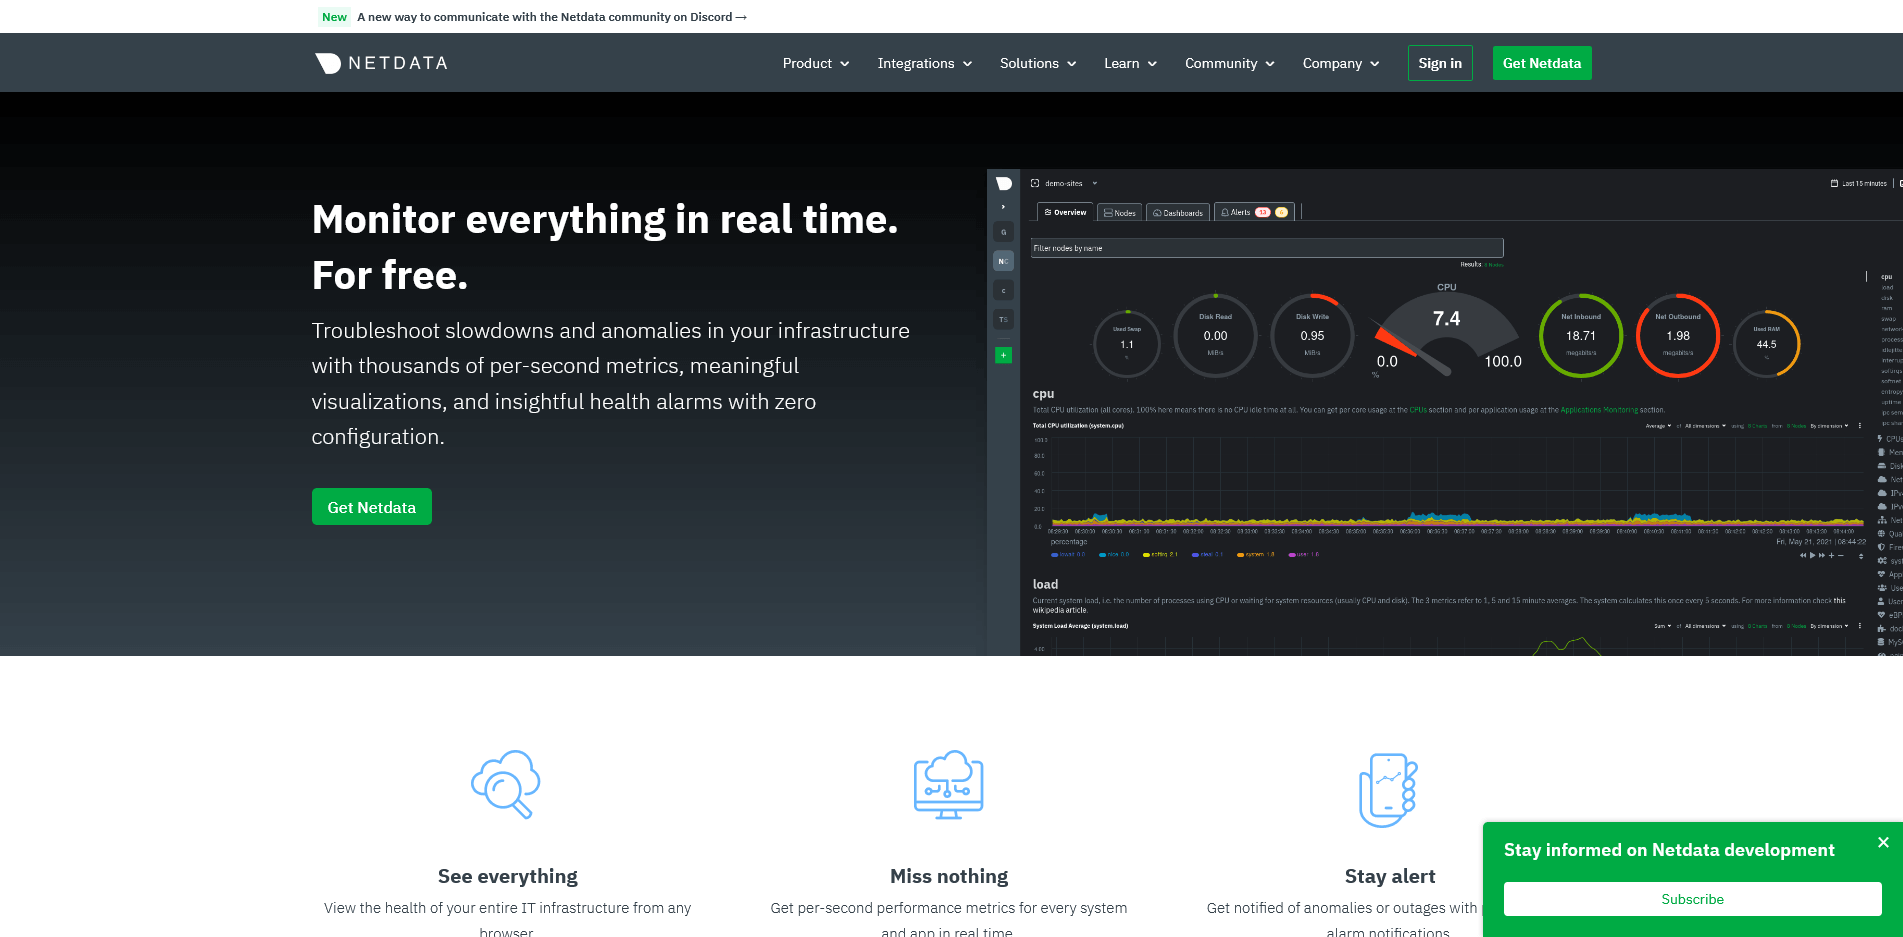1903x937 pixels.
Task: Close the Stay informed subscribe popup
Action: 1883,842
